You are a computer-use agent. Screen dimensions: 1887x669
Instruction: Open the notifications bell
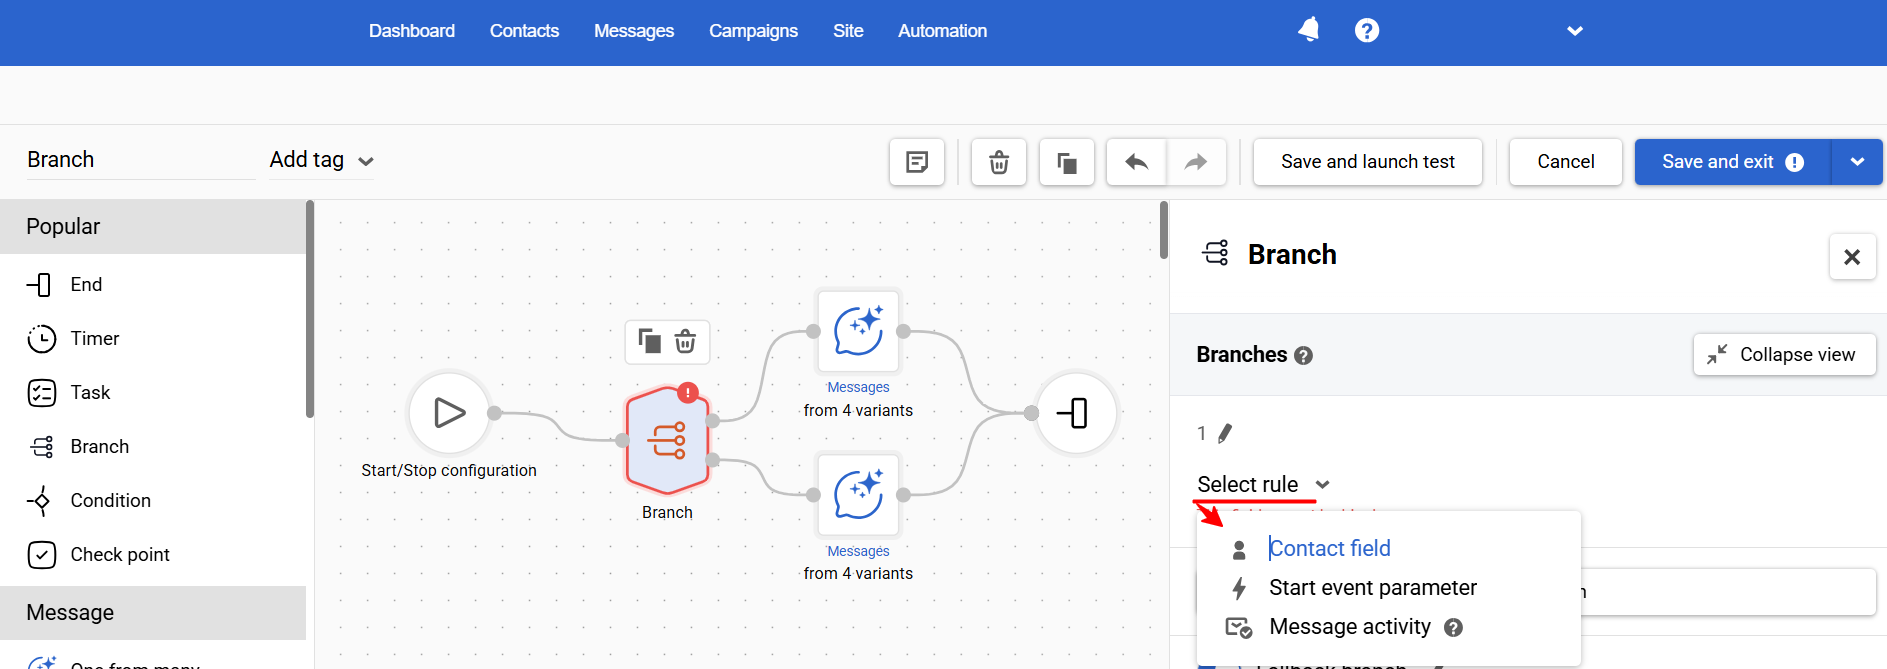[1308, 30]
